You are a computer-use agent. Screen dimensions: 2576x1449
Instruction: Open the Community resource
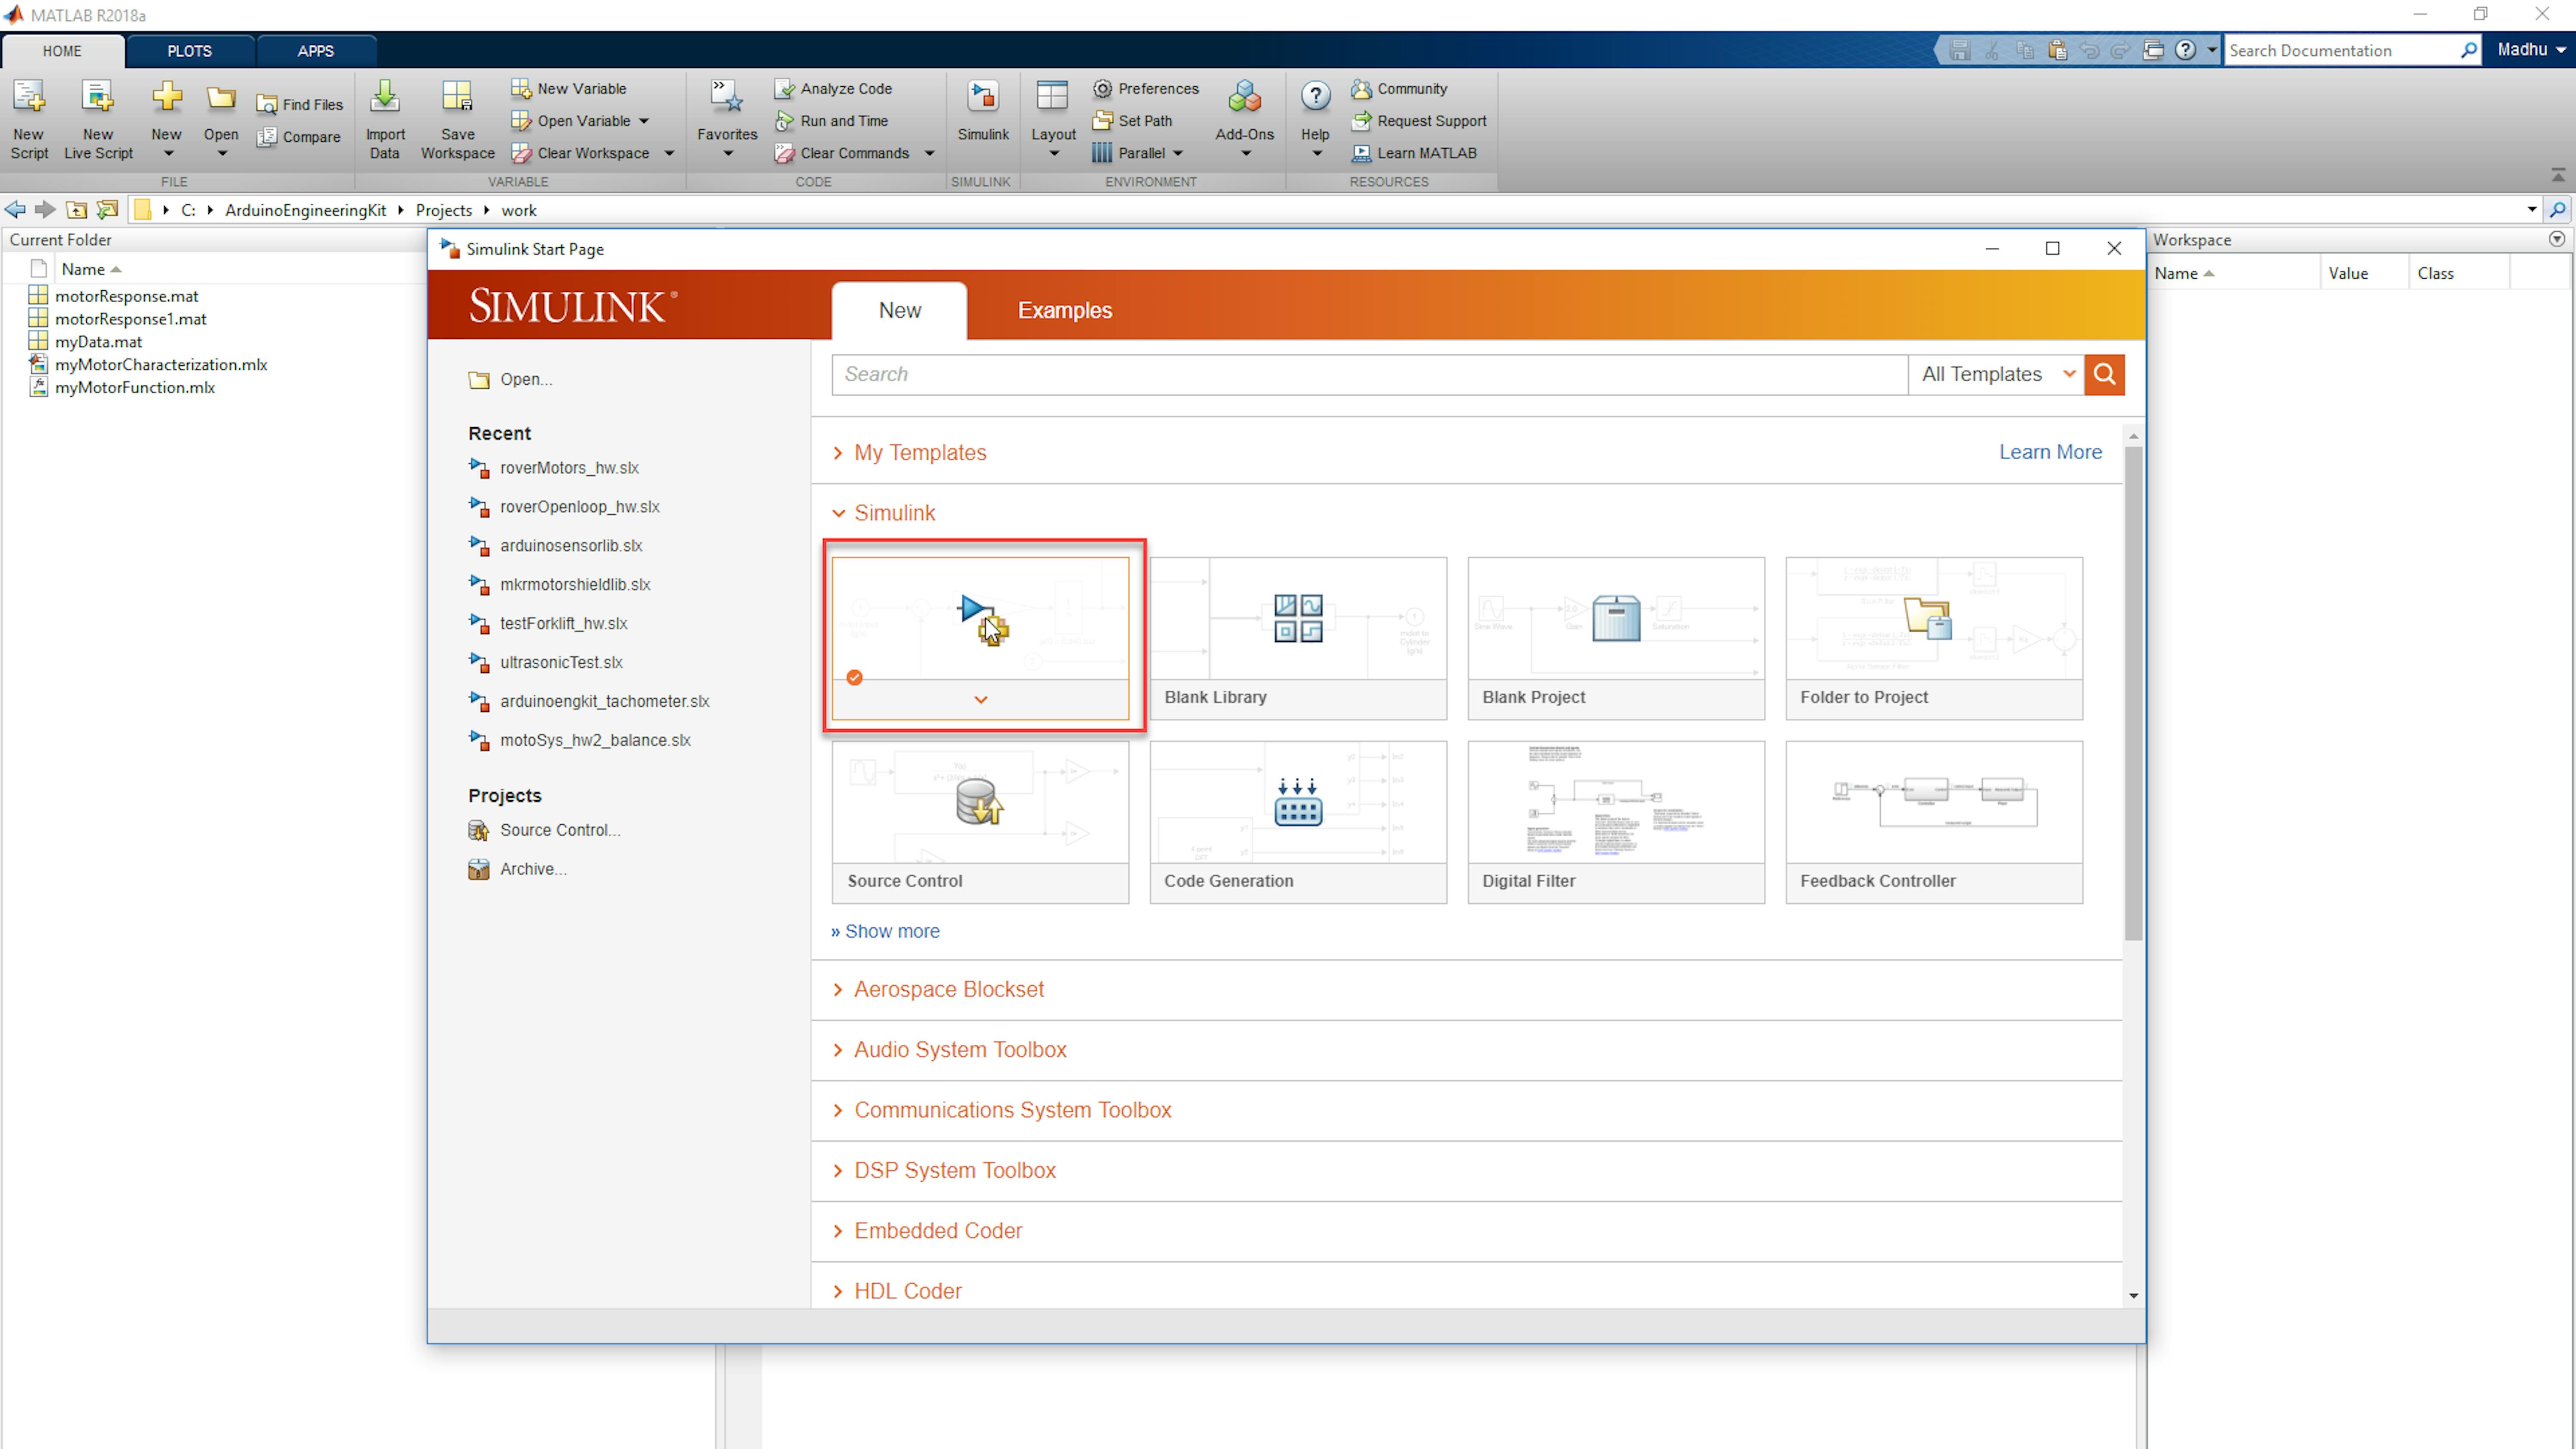(x=1399, y=89)
